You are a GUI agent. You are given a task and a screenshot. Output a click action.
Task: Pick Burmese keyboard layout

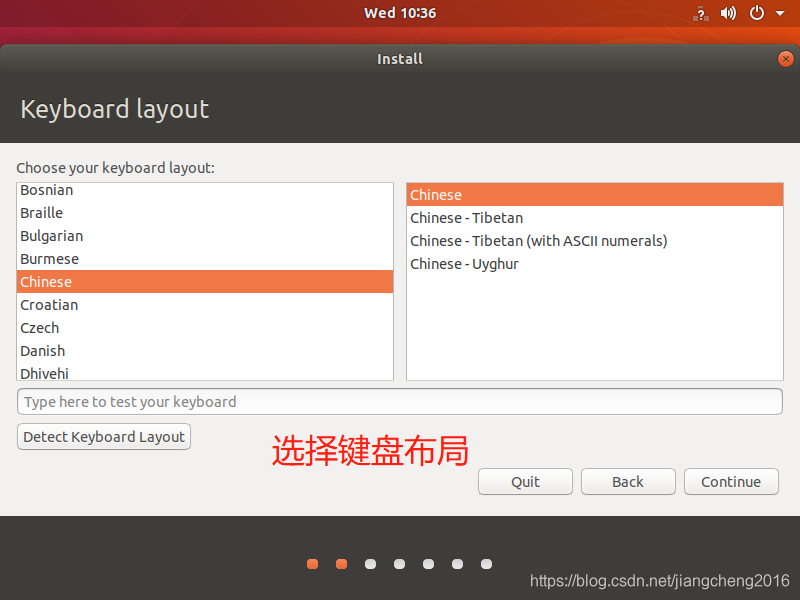coord(205,259)
